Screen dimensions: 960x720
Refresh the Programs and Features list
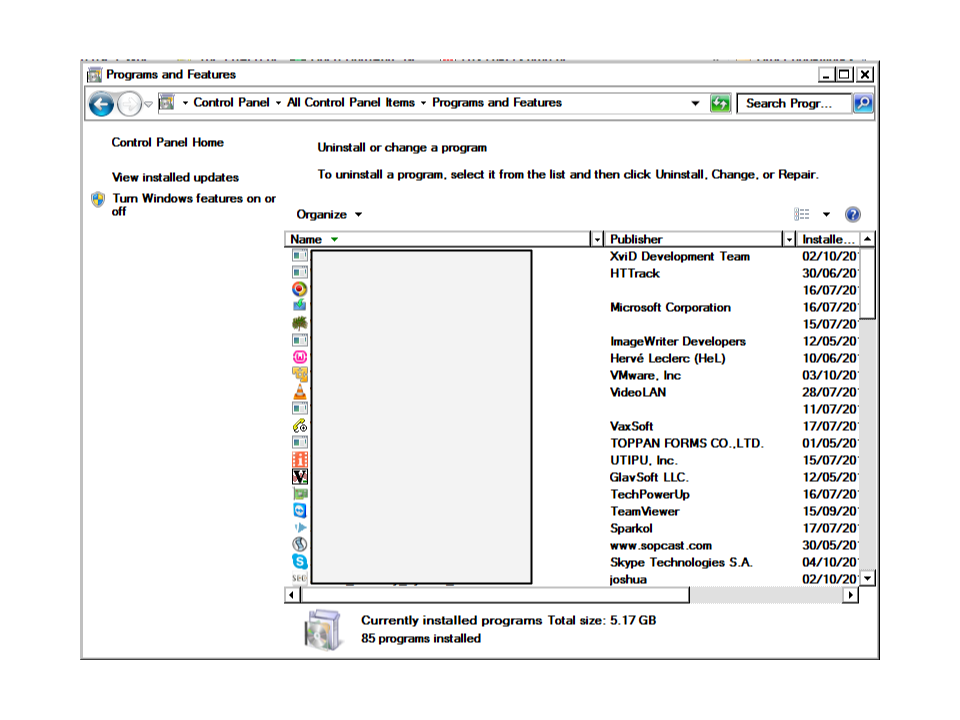point(720,103)
